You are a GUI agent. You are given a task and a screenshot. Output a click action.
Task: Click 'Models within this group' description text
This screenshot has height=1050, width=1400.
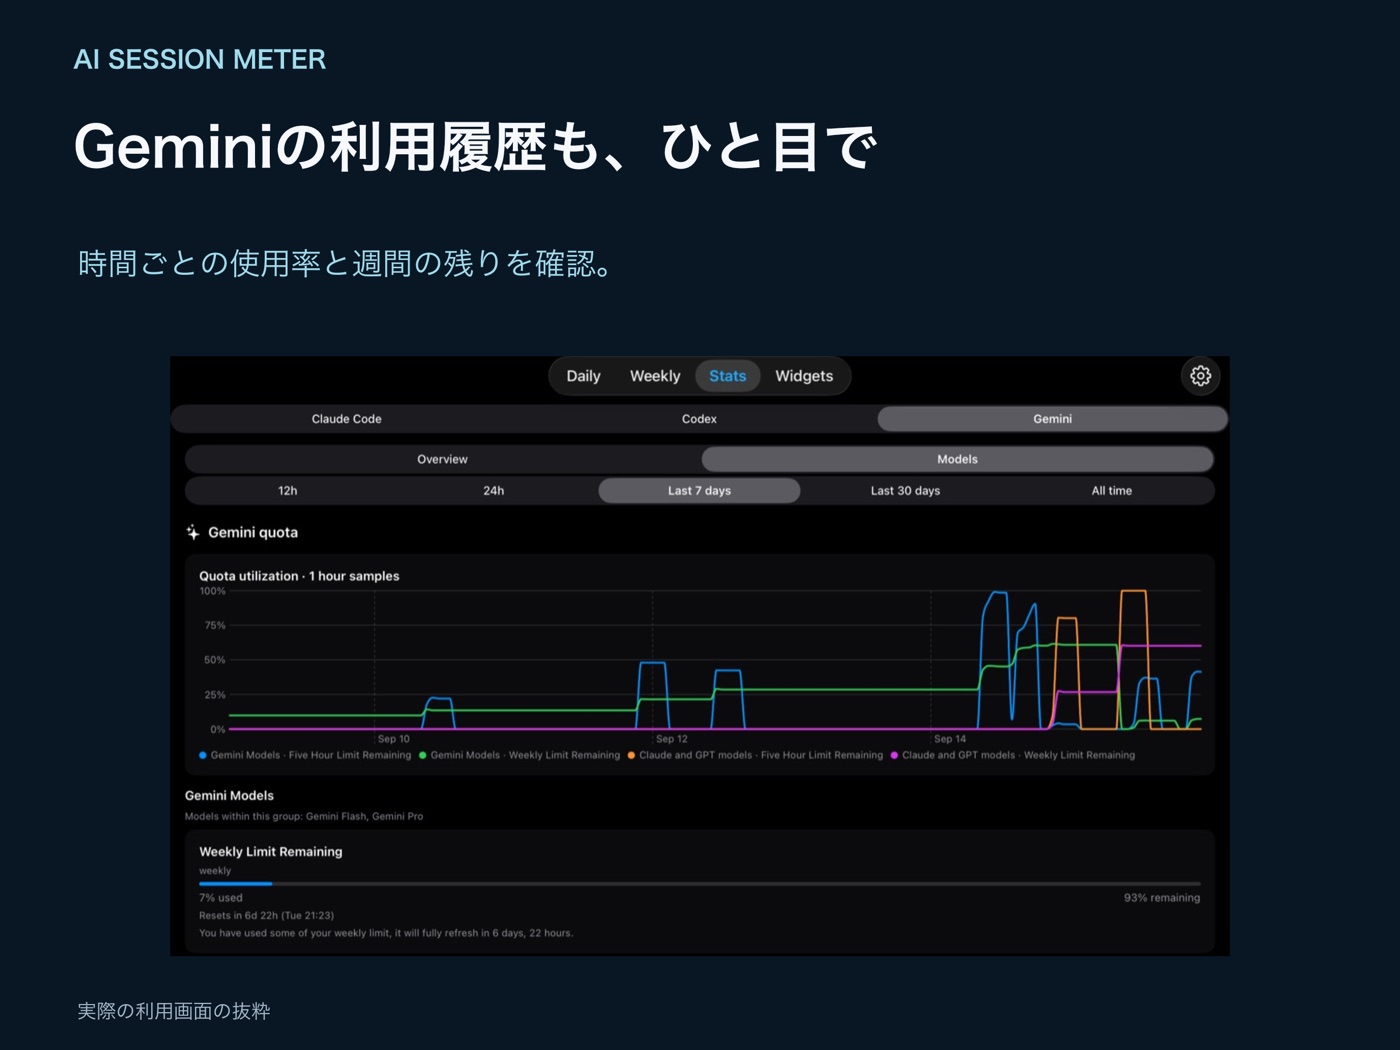coord(304,816)
